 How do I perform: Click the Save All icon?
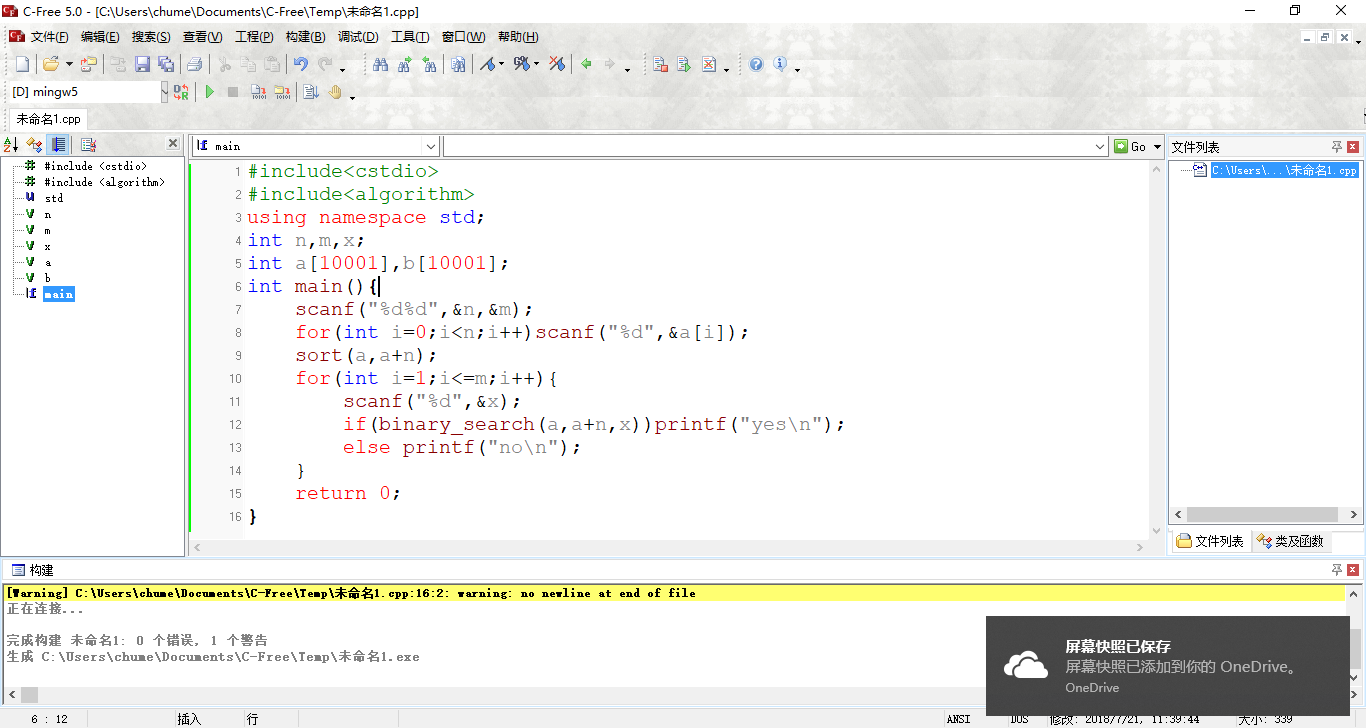(x=165, y=64)
